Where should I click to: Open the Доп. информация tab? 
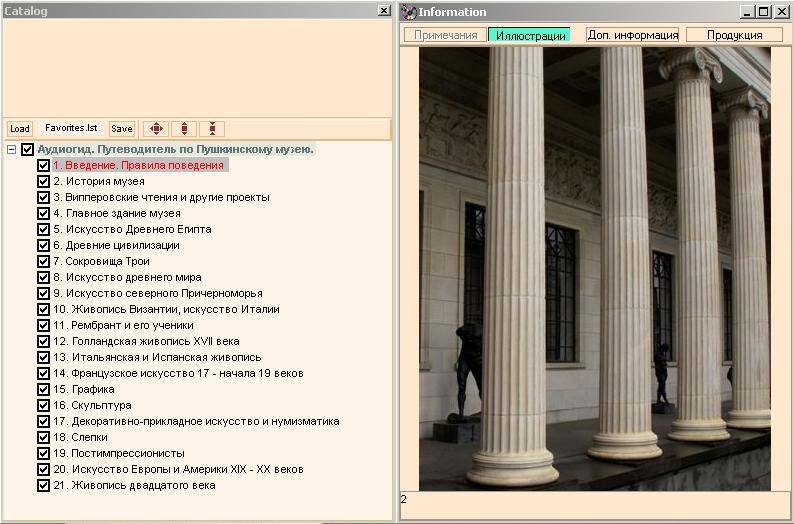(632, 35)
